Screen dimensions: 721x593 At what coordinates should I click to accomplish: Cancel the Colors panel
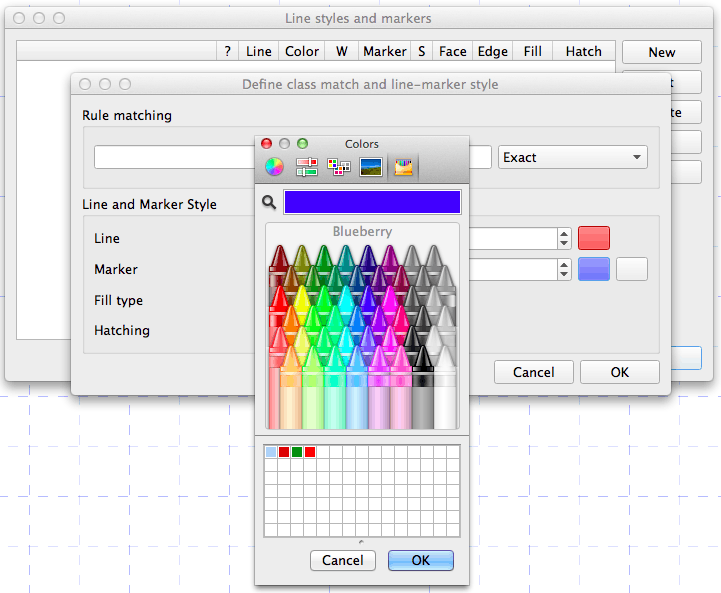(x=343, y=560)
